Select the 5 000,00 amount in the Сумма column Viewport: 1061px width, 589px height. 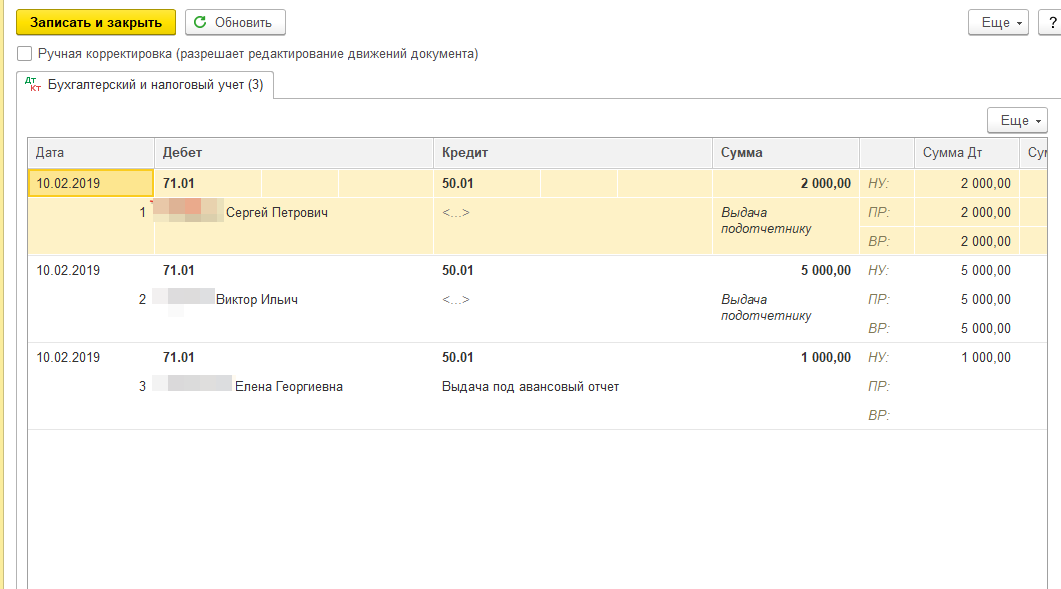tap(825, 270)
